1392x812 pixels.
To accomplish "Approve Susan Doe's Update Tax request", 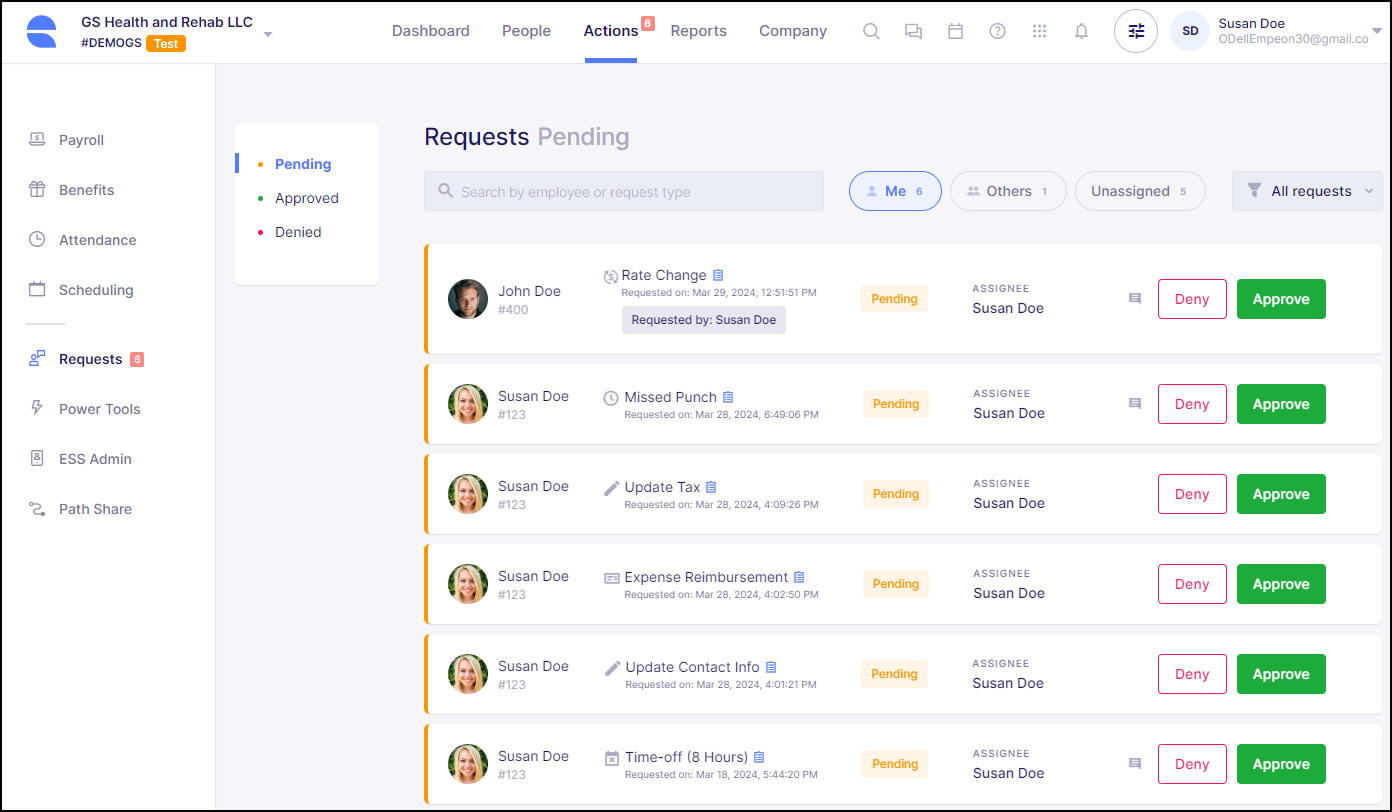I will click(1281, 494).
